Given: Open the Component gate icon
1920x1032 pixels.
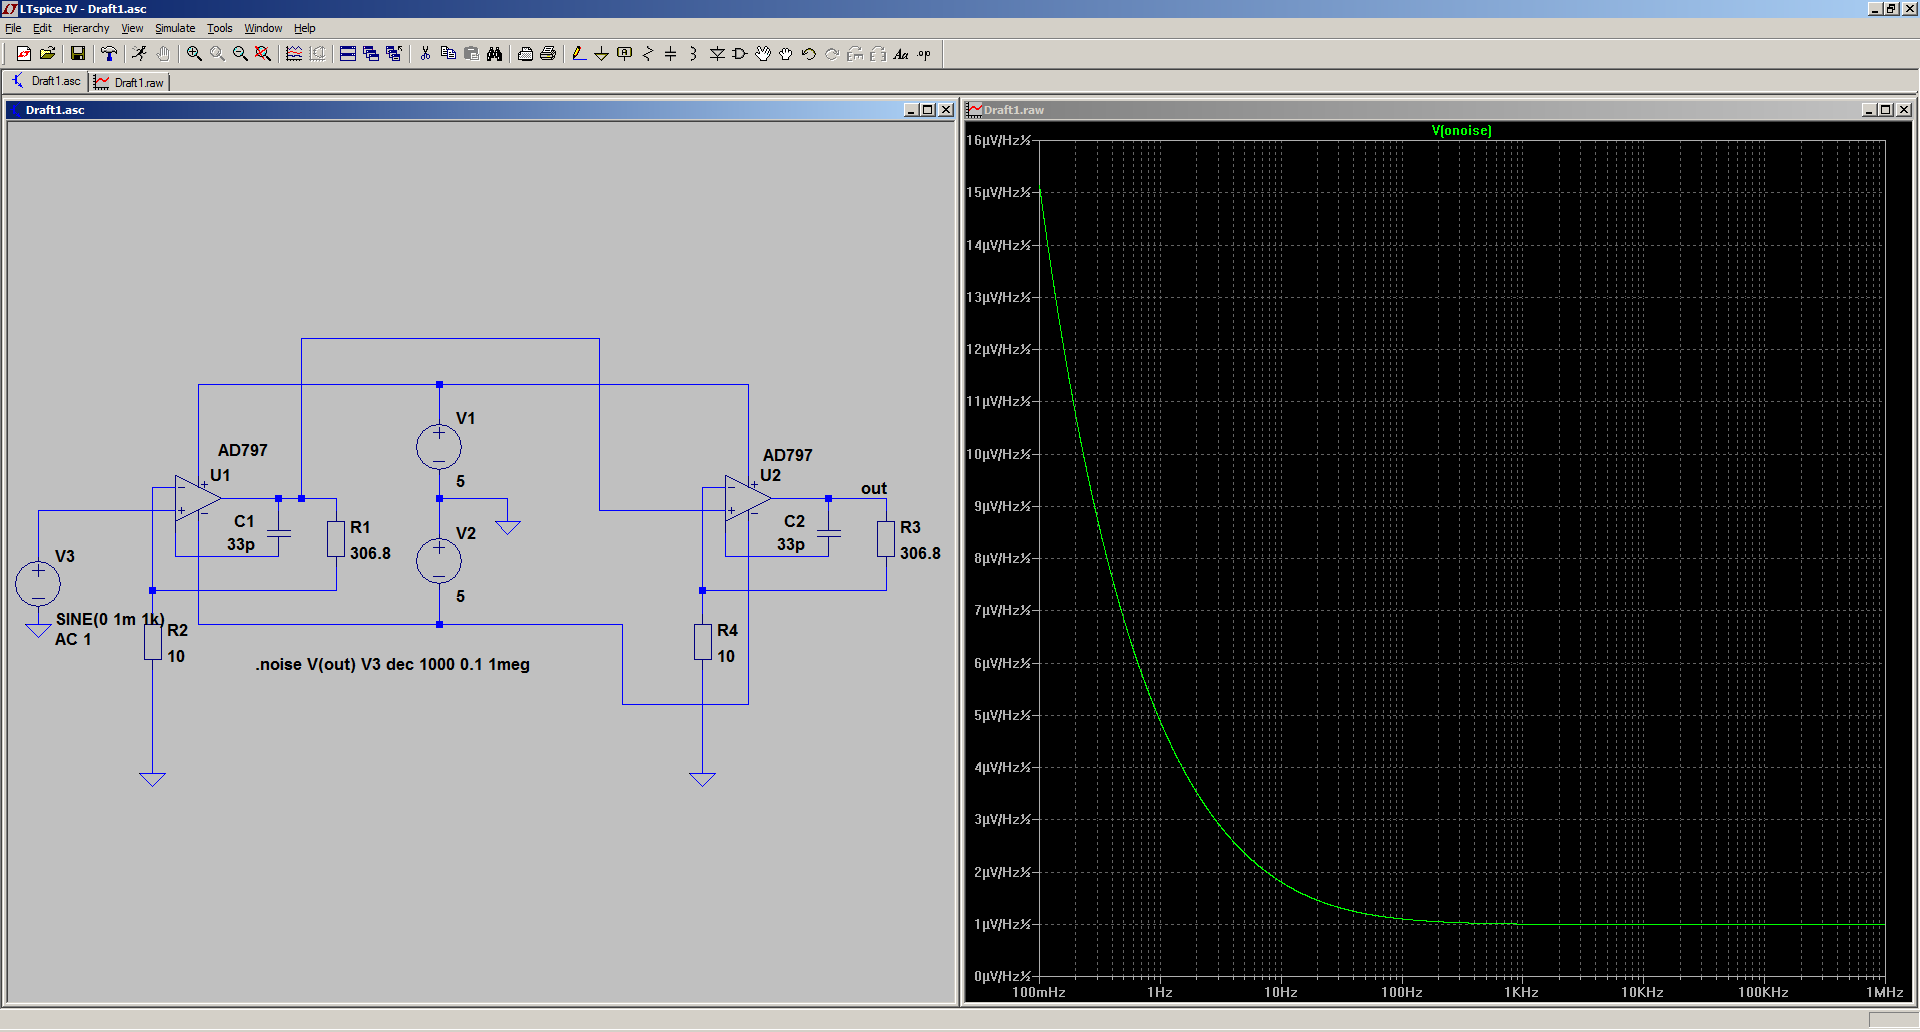Looking at the screenshot, I should coord(740,54).
